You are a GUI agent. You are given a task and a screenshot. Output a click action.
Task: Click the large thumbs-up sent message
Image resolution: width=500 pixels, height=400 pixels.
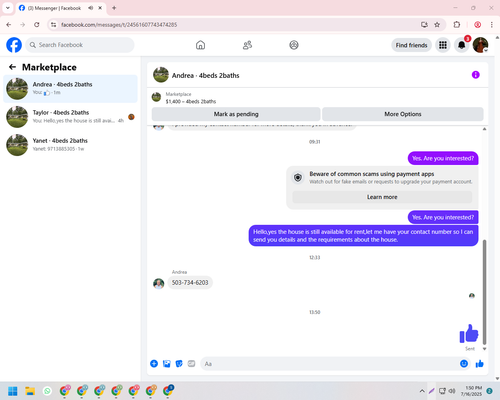tap(469, 333)
